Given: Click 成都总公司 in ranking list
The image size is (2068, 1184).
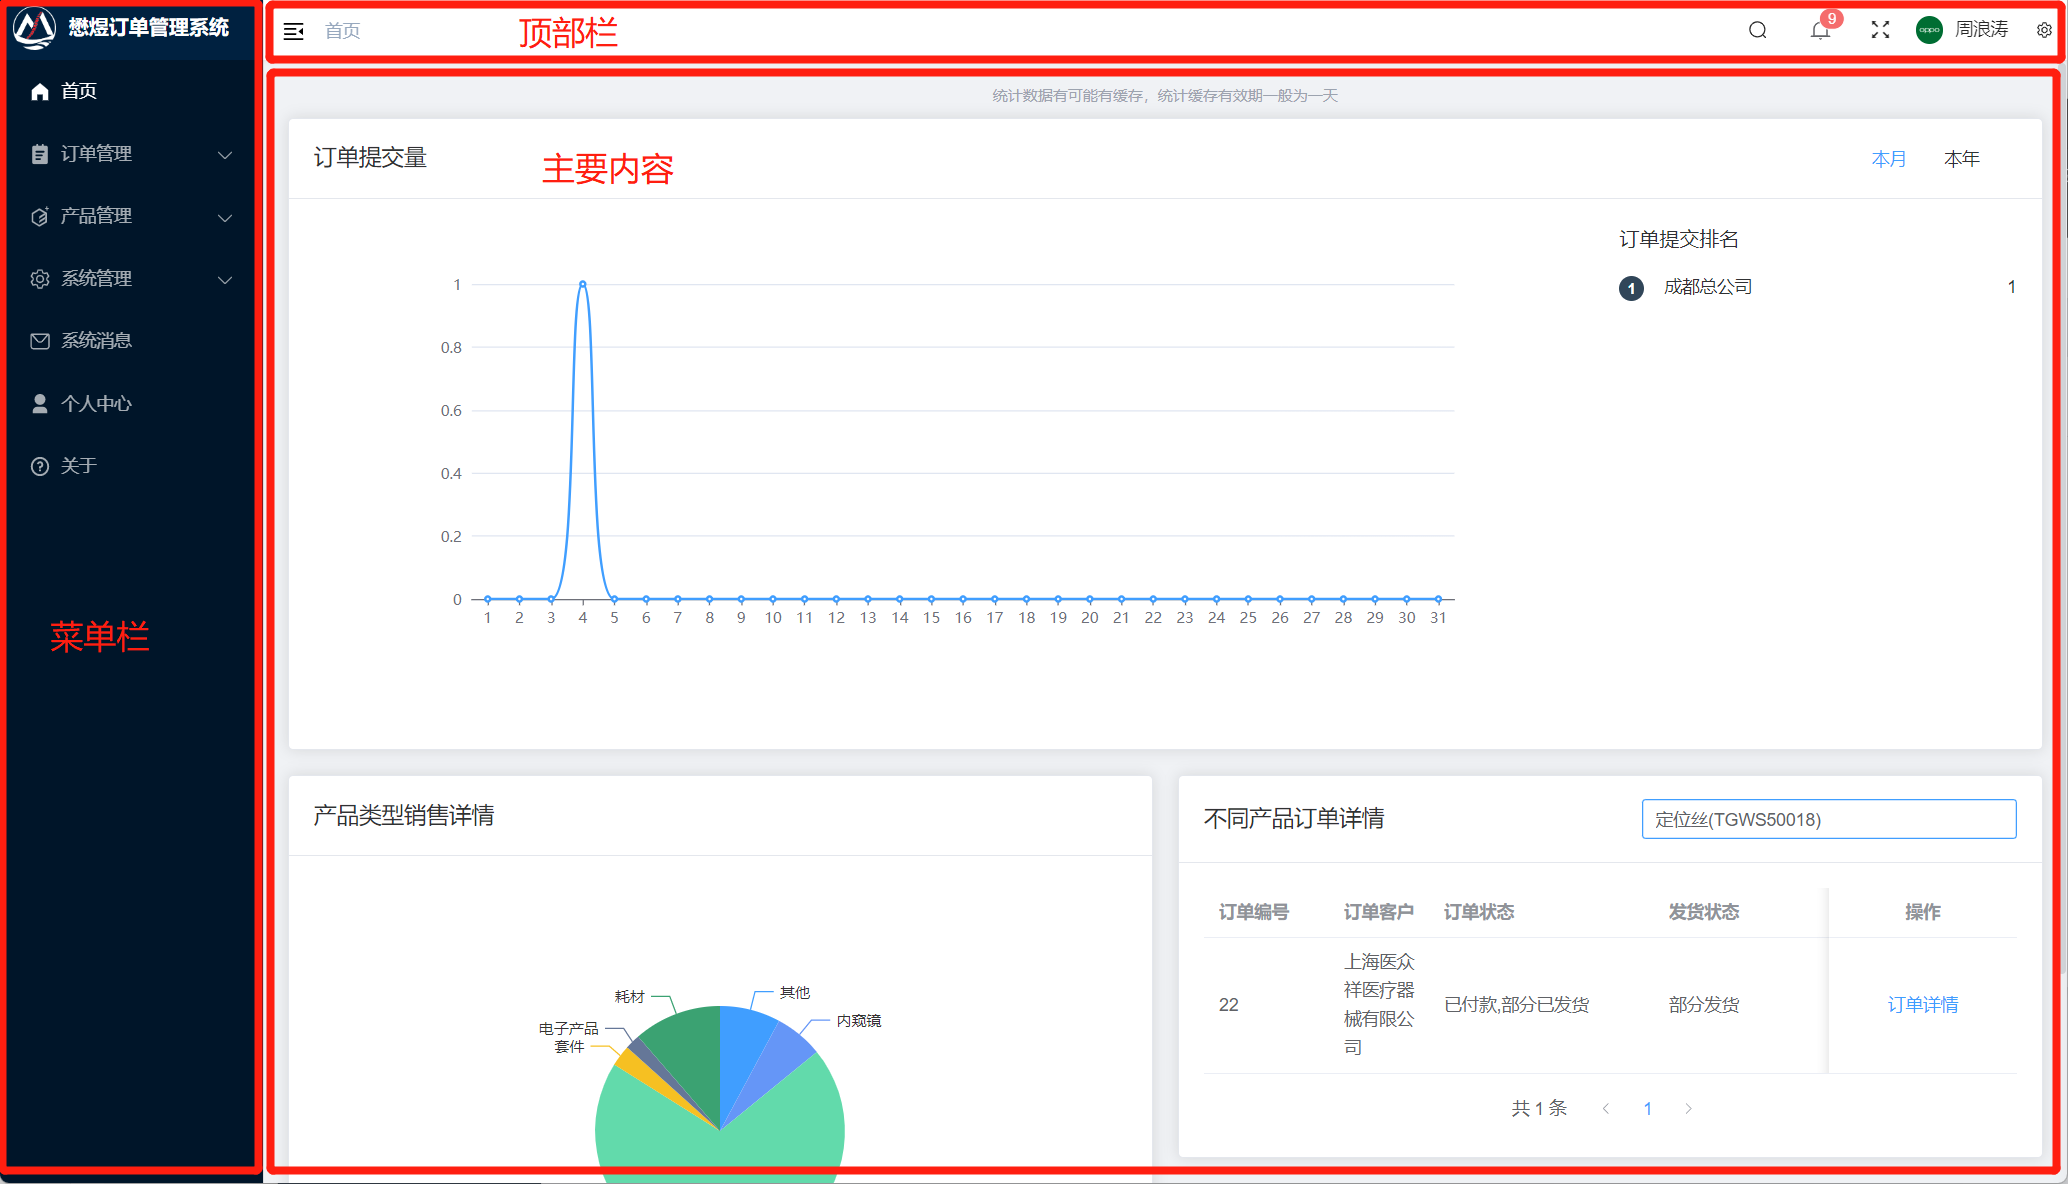Looking at the screenshot, I should [x=1707, y=287].
